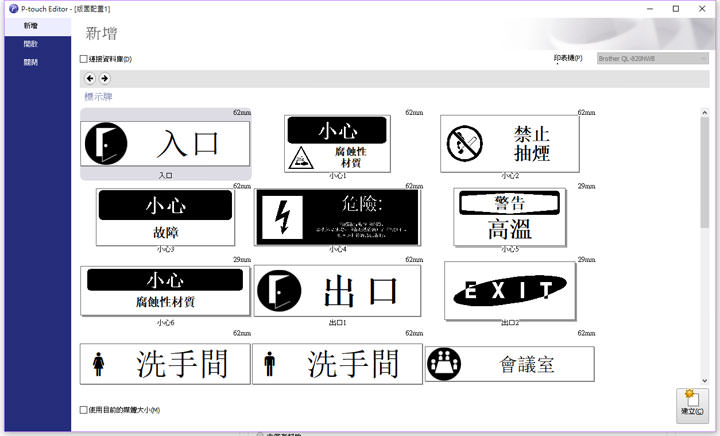Click the back arrow navigation icon
This screenshot has width=720, height=436.
pyautogui.click(x=90, y=78)
